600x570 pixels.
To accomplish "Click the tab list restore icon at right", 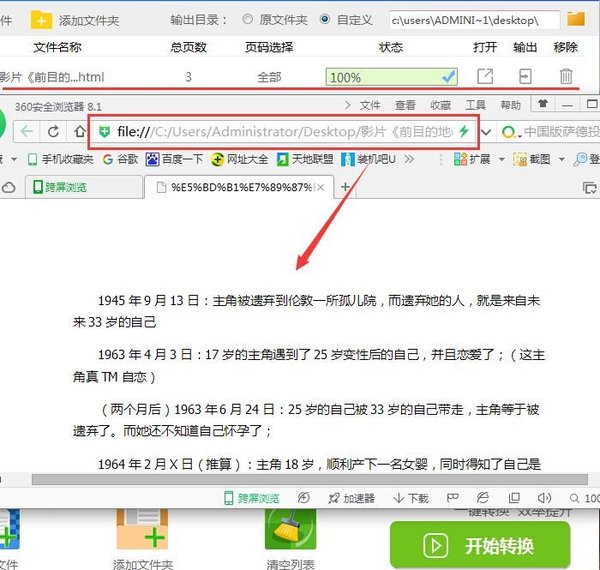I will pos(589,188).
